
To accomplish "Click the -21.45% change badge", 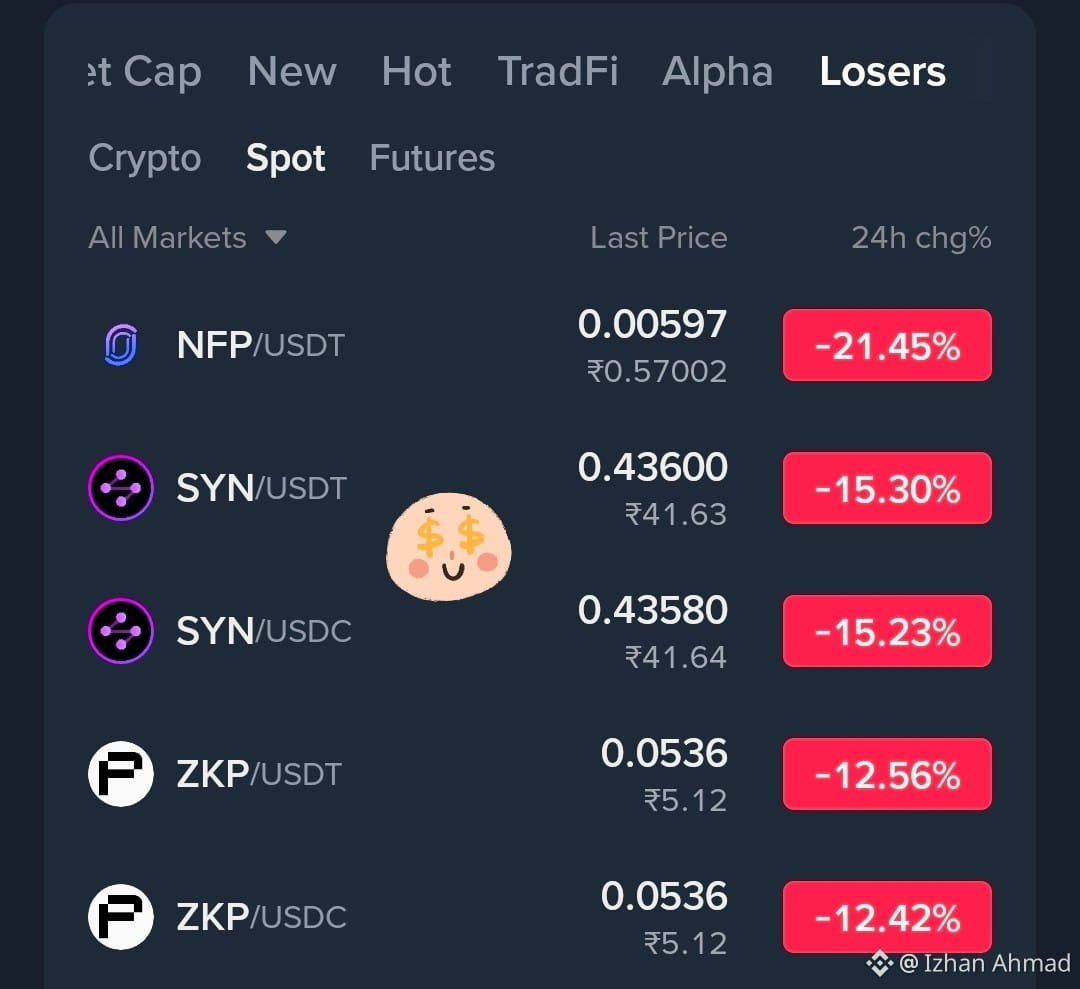I will 887,345.
